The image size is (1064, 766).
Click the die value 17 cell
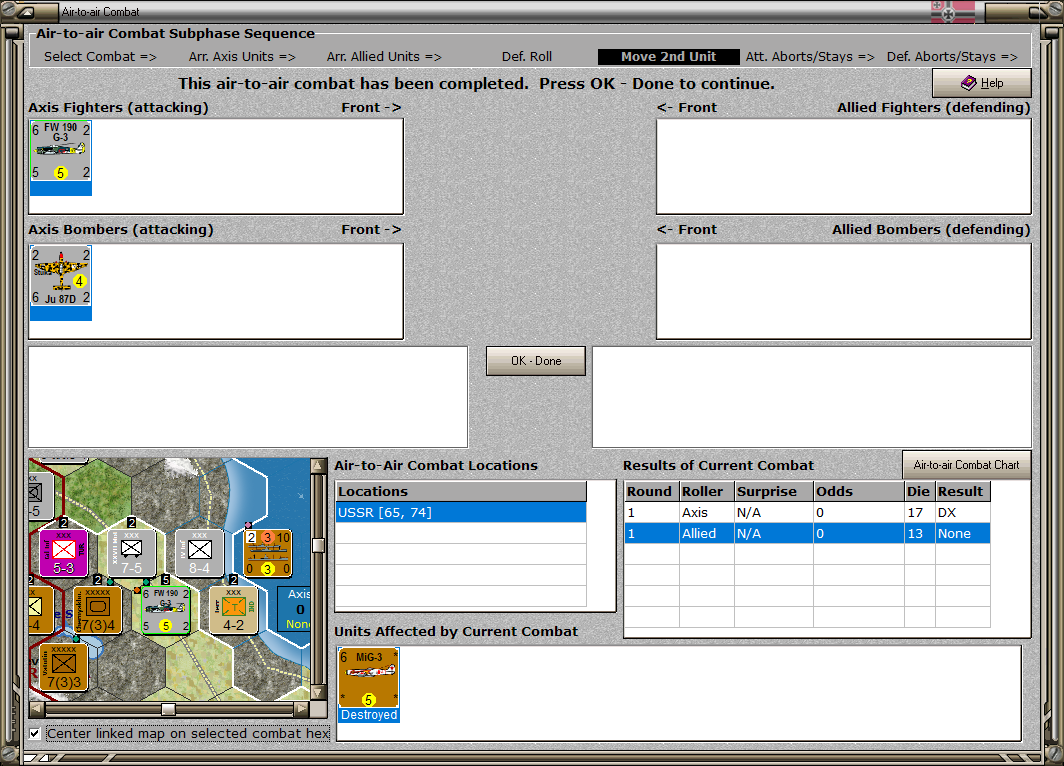[919, 513]
